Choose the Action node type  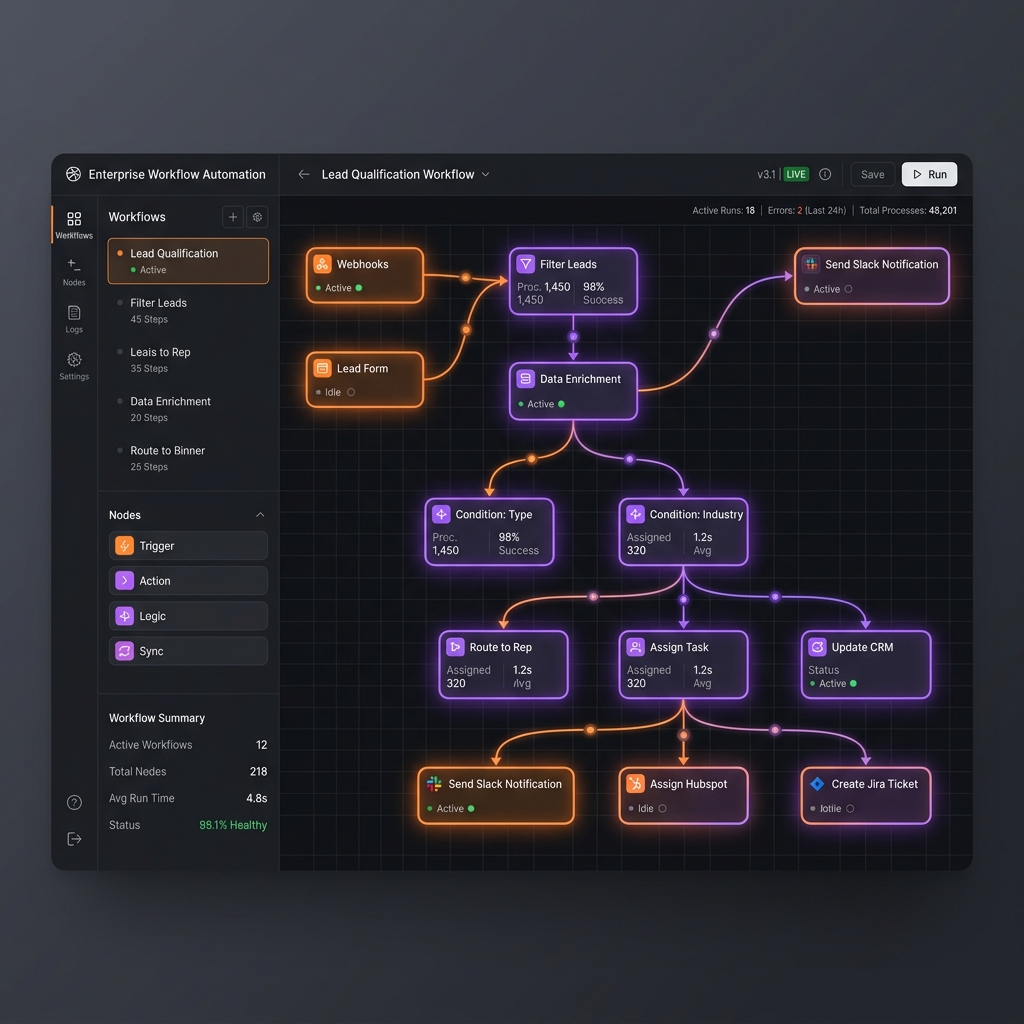tap(188, 581)
